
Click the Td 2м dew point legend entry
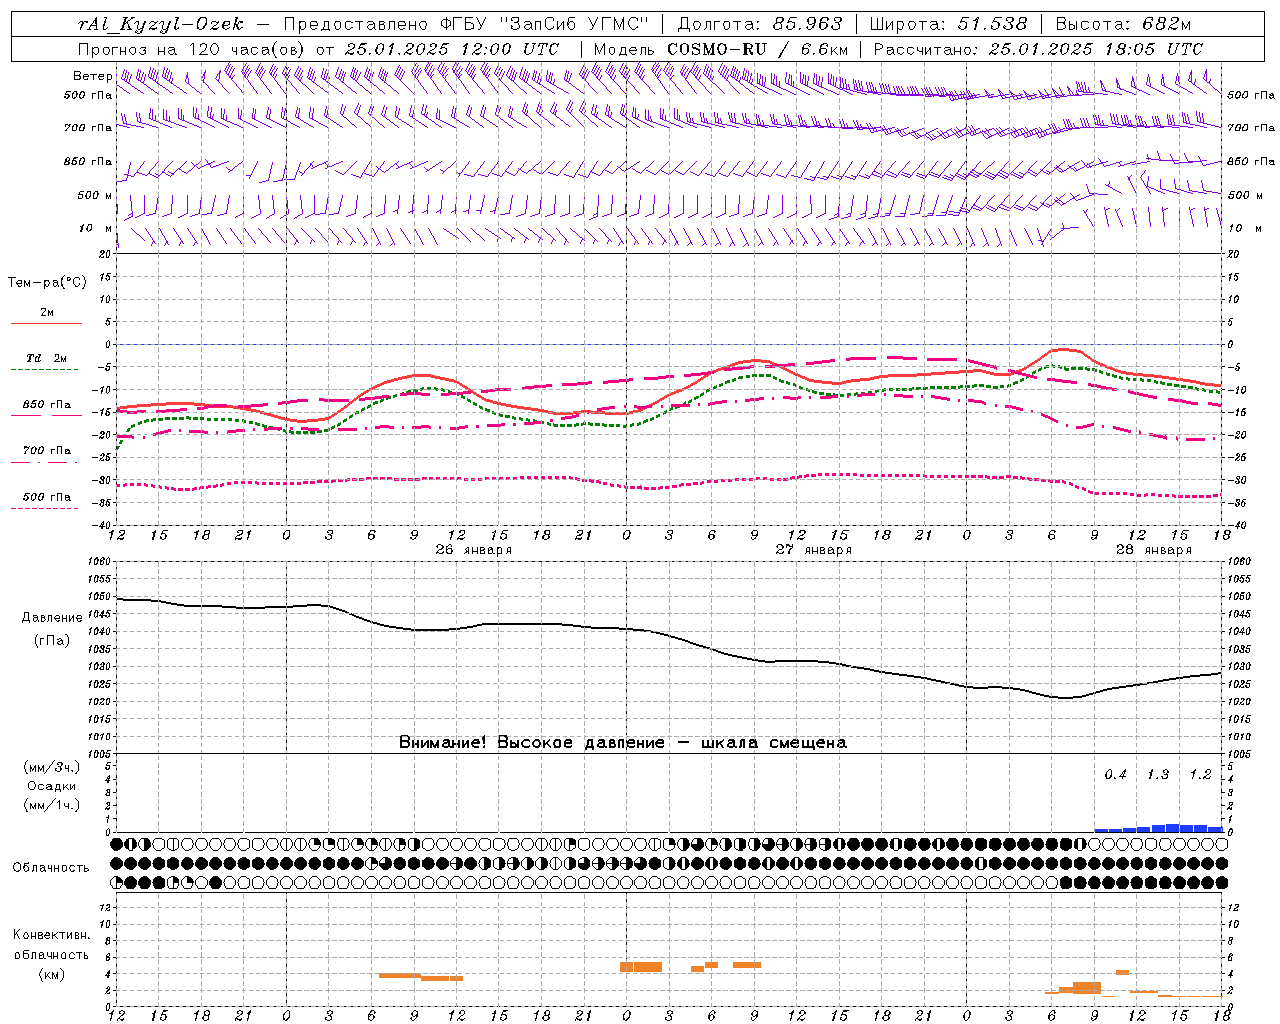coord(47,358)
